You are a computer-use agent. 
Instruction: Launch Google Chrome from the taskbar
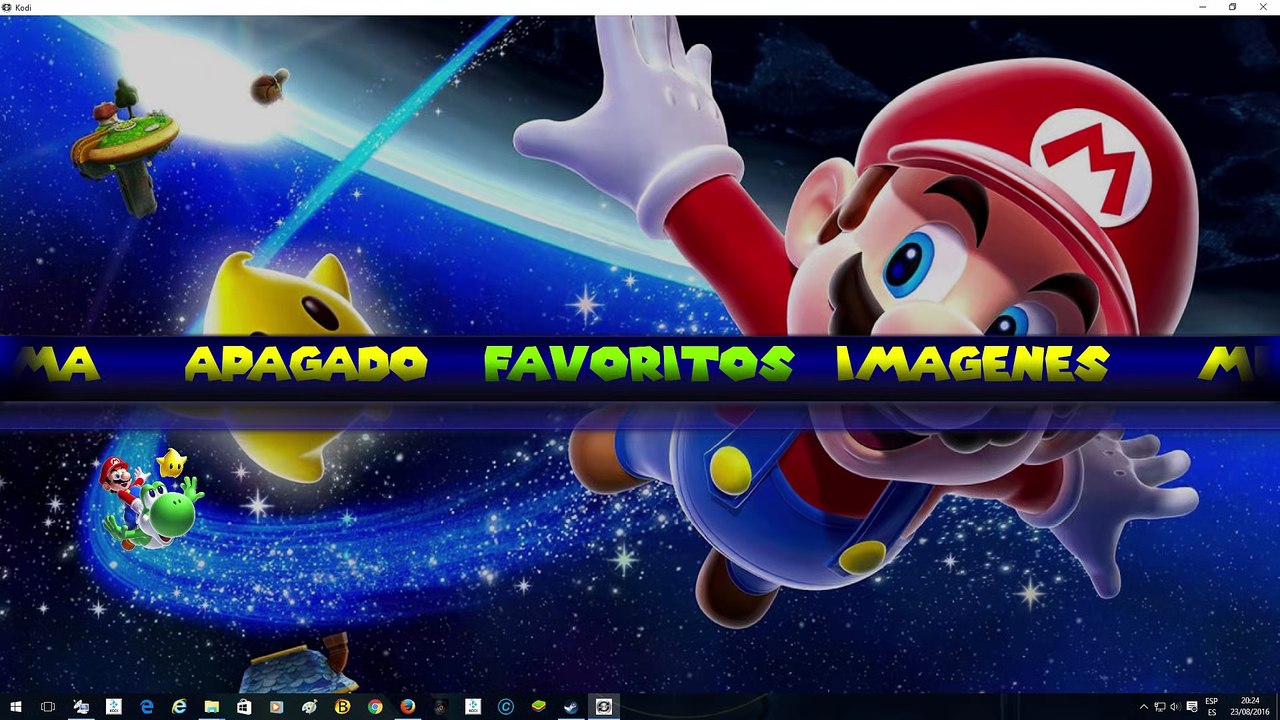click(x=375, y=707)
